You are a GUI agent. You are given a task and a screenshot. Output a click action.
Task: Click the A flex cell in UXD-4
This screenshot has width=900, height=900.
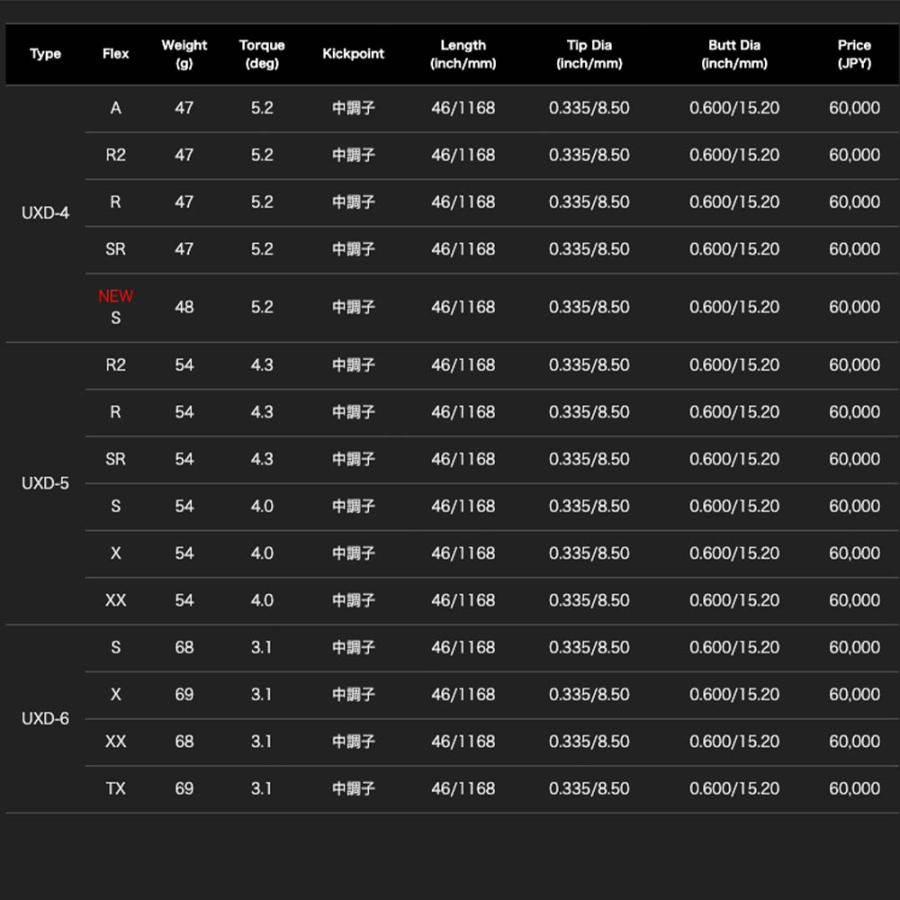115,108
